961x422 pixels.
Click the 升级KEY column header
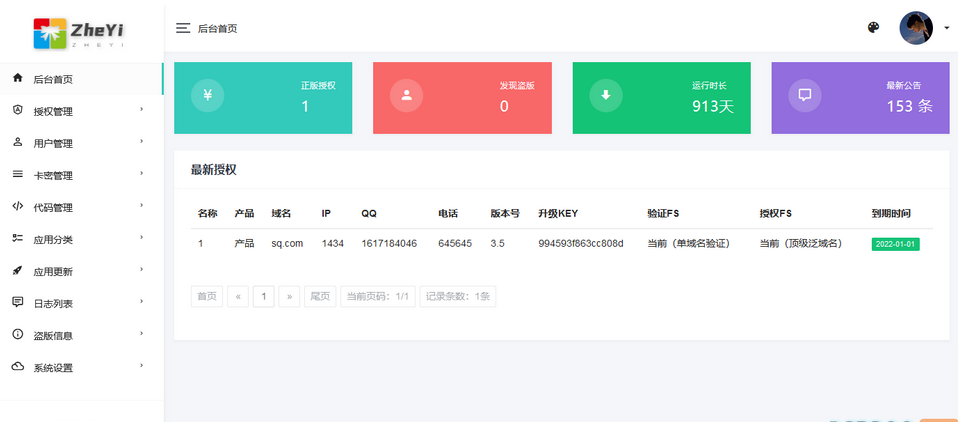(x=558, y=214)
